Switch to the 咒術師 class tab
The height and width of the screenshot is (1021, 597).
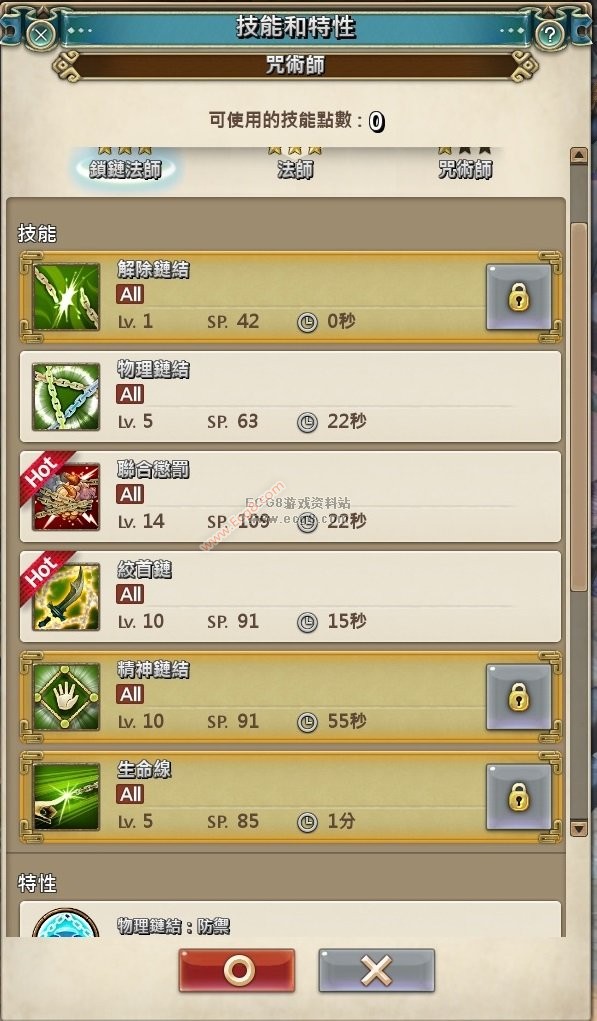click(x=465, y=169)
